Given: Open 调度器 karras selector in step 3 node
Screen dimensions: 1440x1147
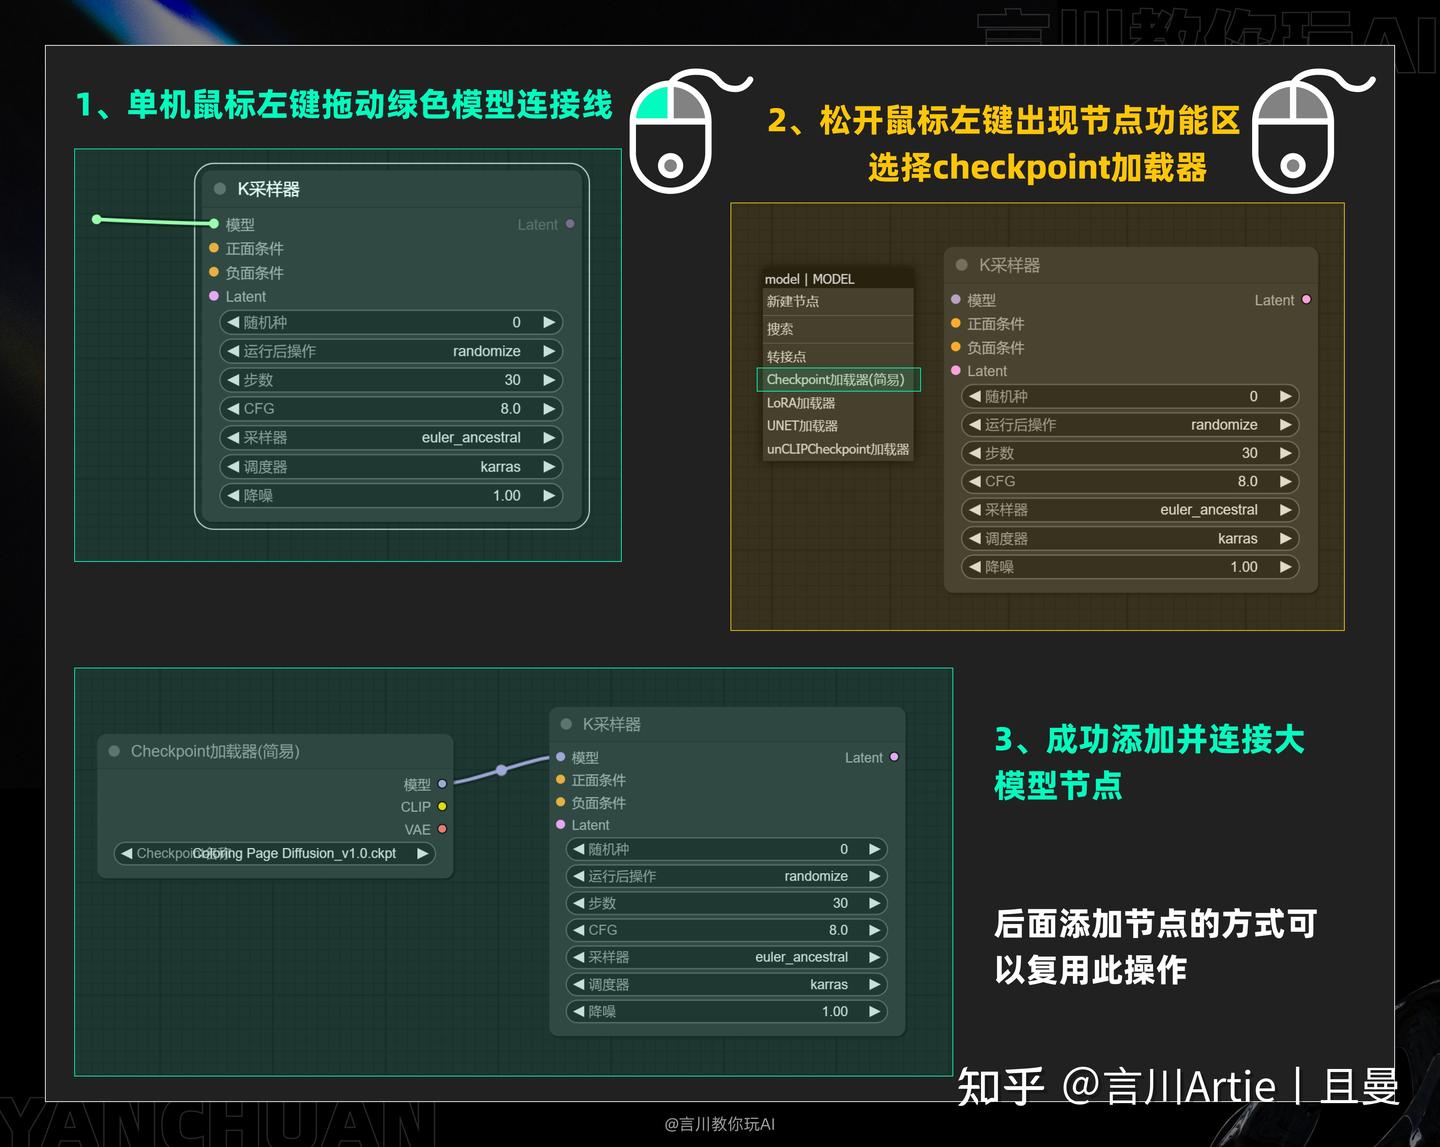Looking at the screenshot, I should click(727, 984).
